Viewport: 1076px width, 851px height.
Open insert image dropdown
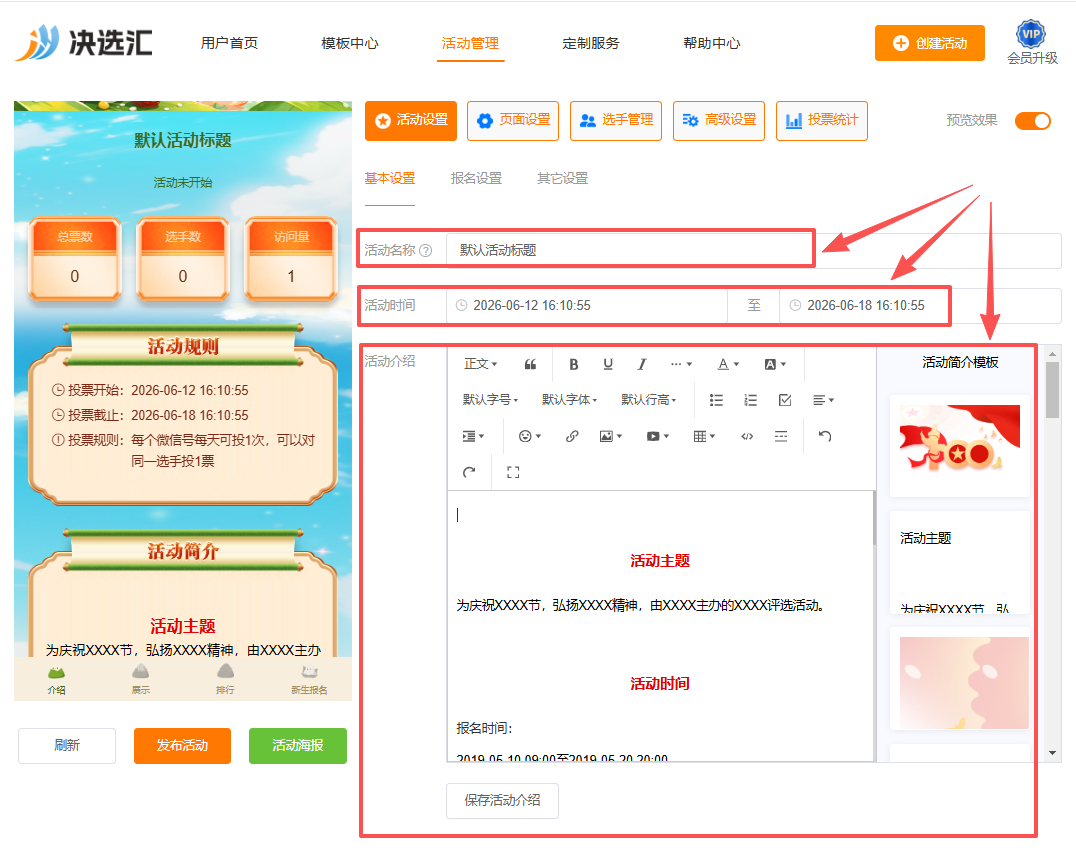610,436
